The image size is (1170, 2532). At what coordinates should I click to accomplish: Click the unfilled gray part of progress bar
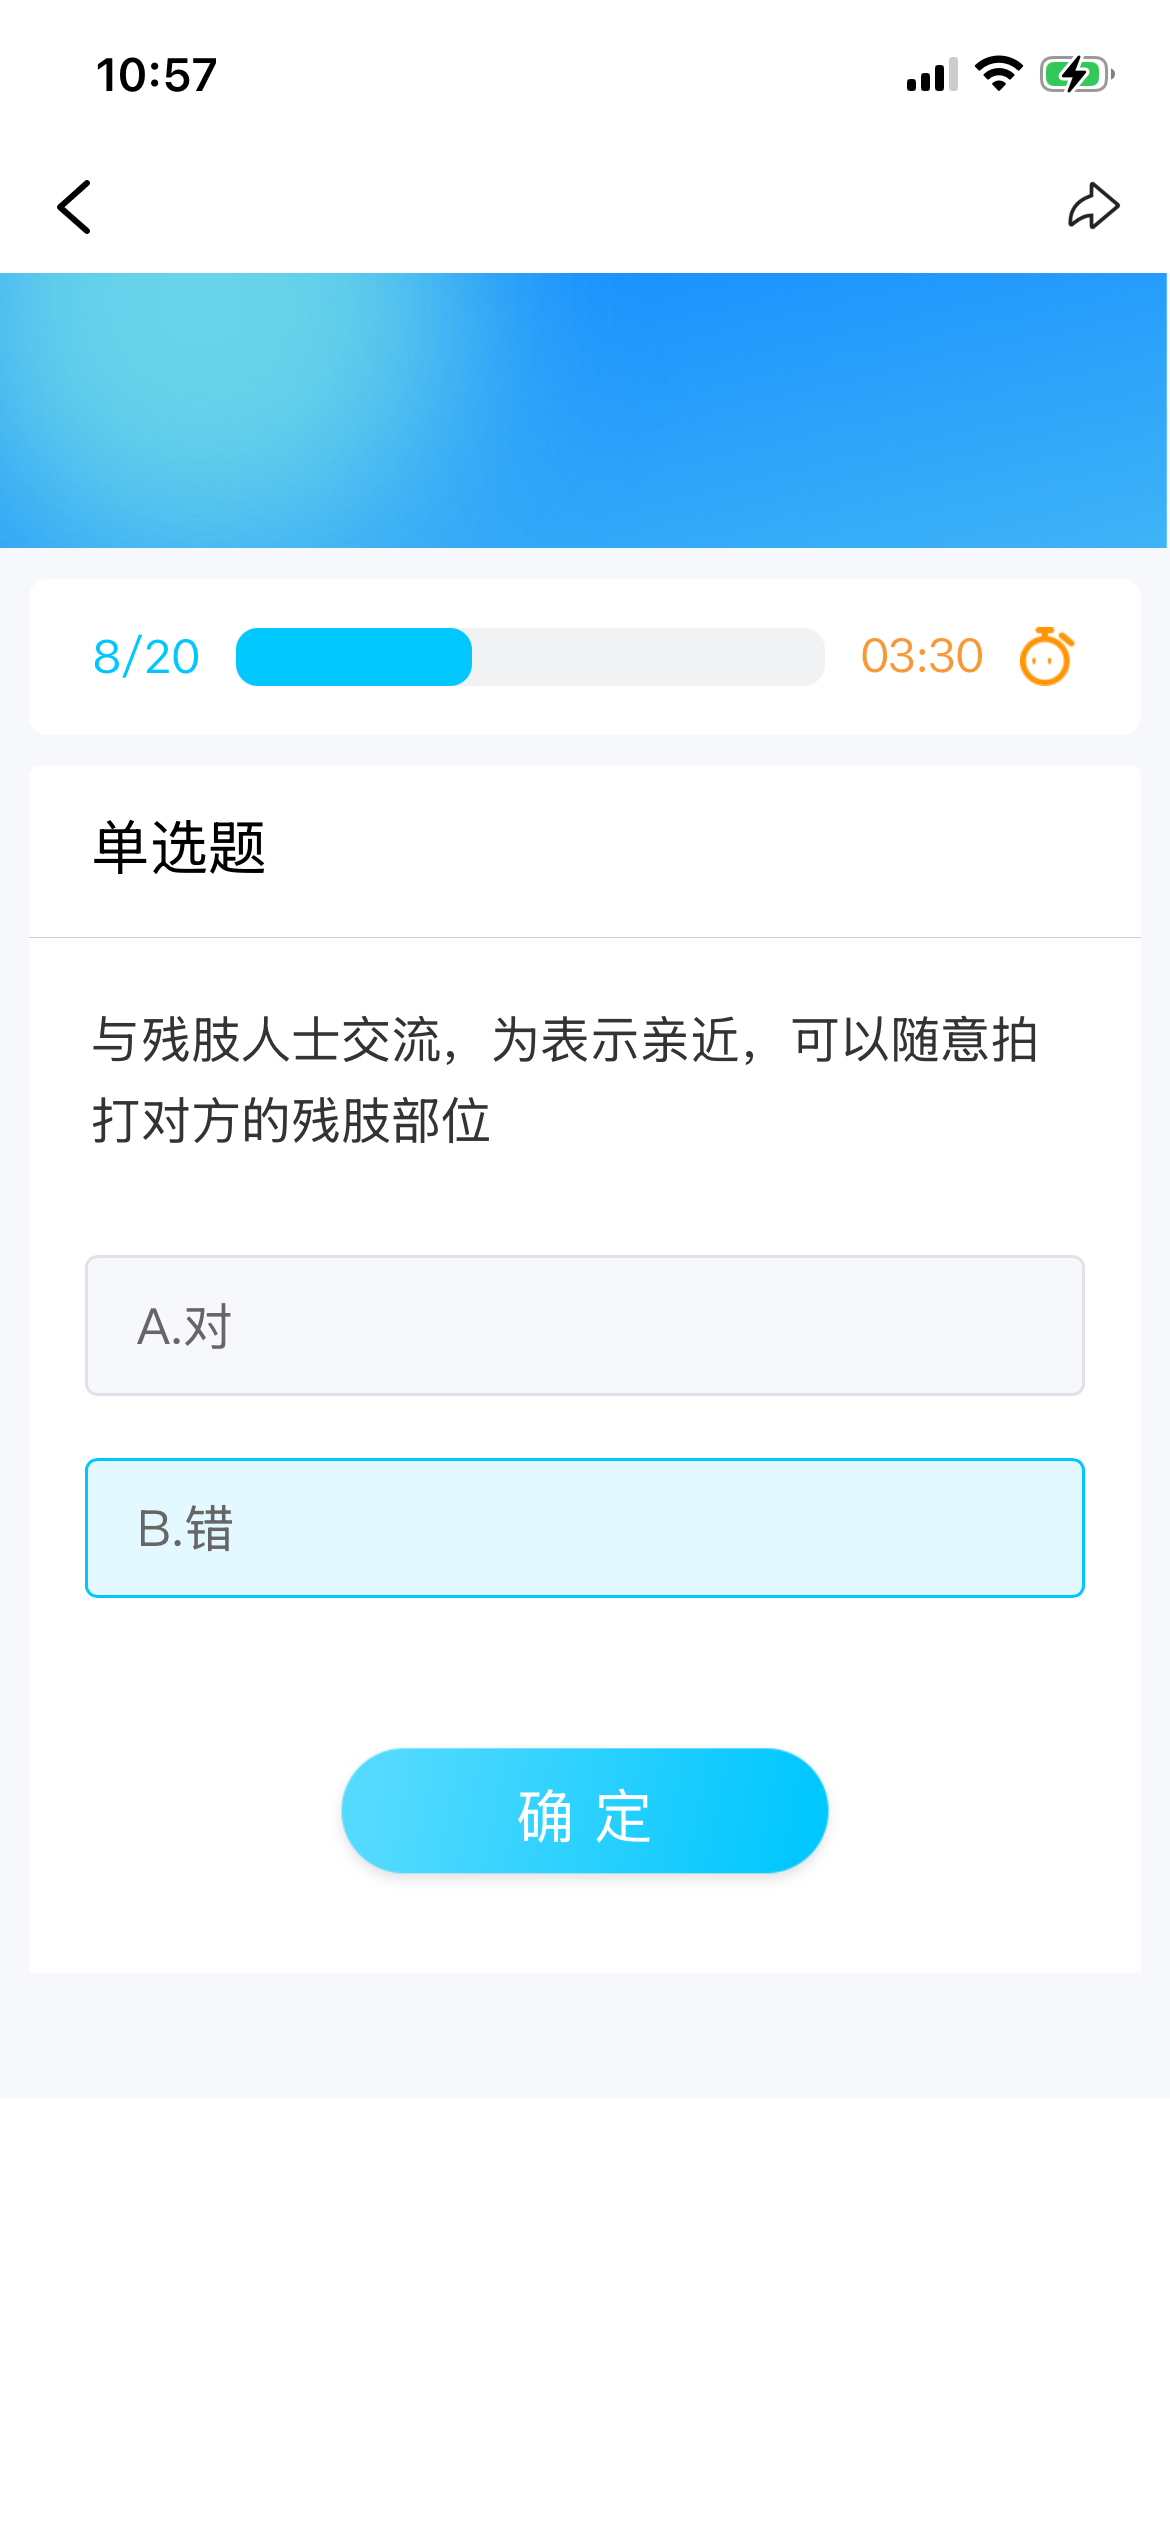click(x=648, y=657)
